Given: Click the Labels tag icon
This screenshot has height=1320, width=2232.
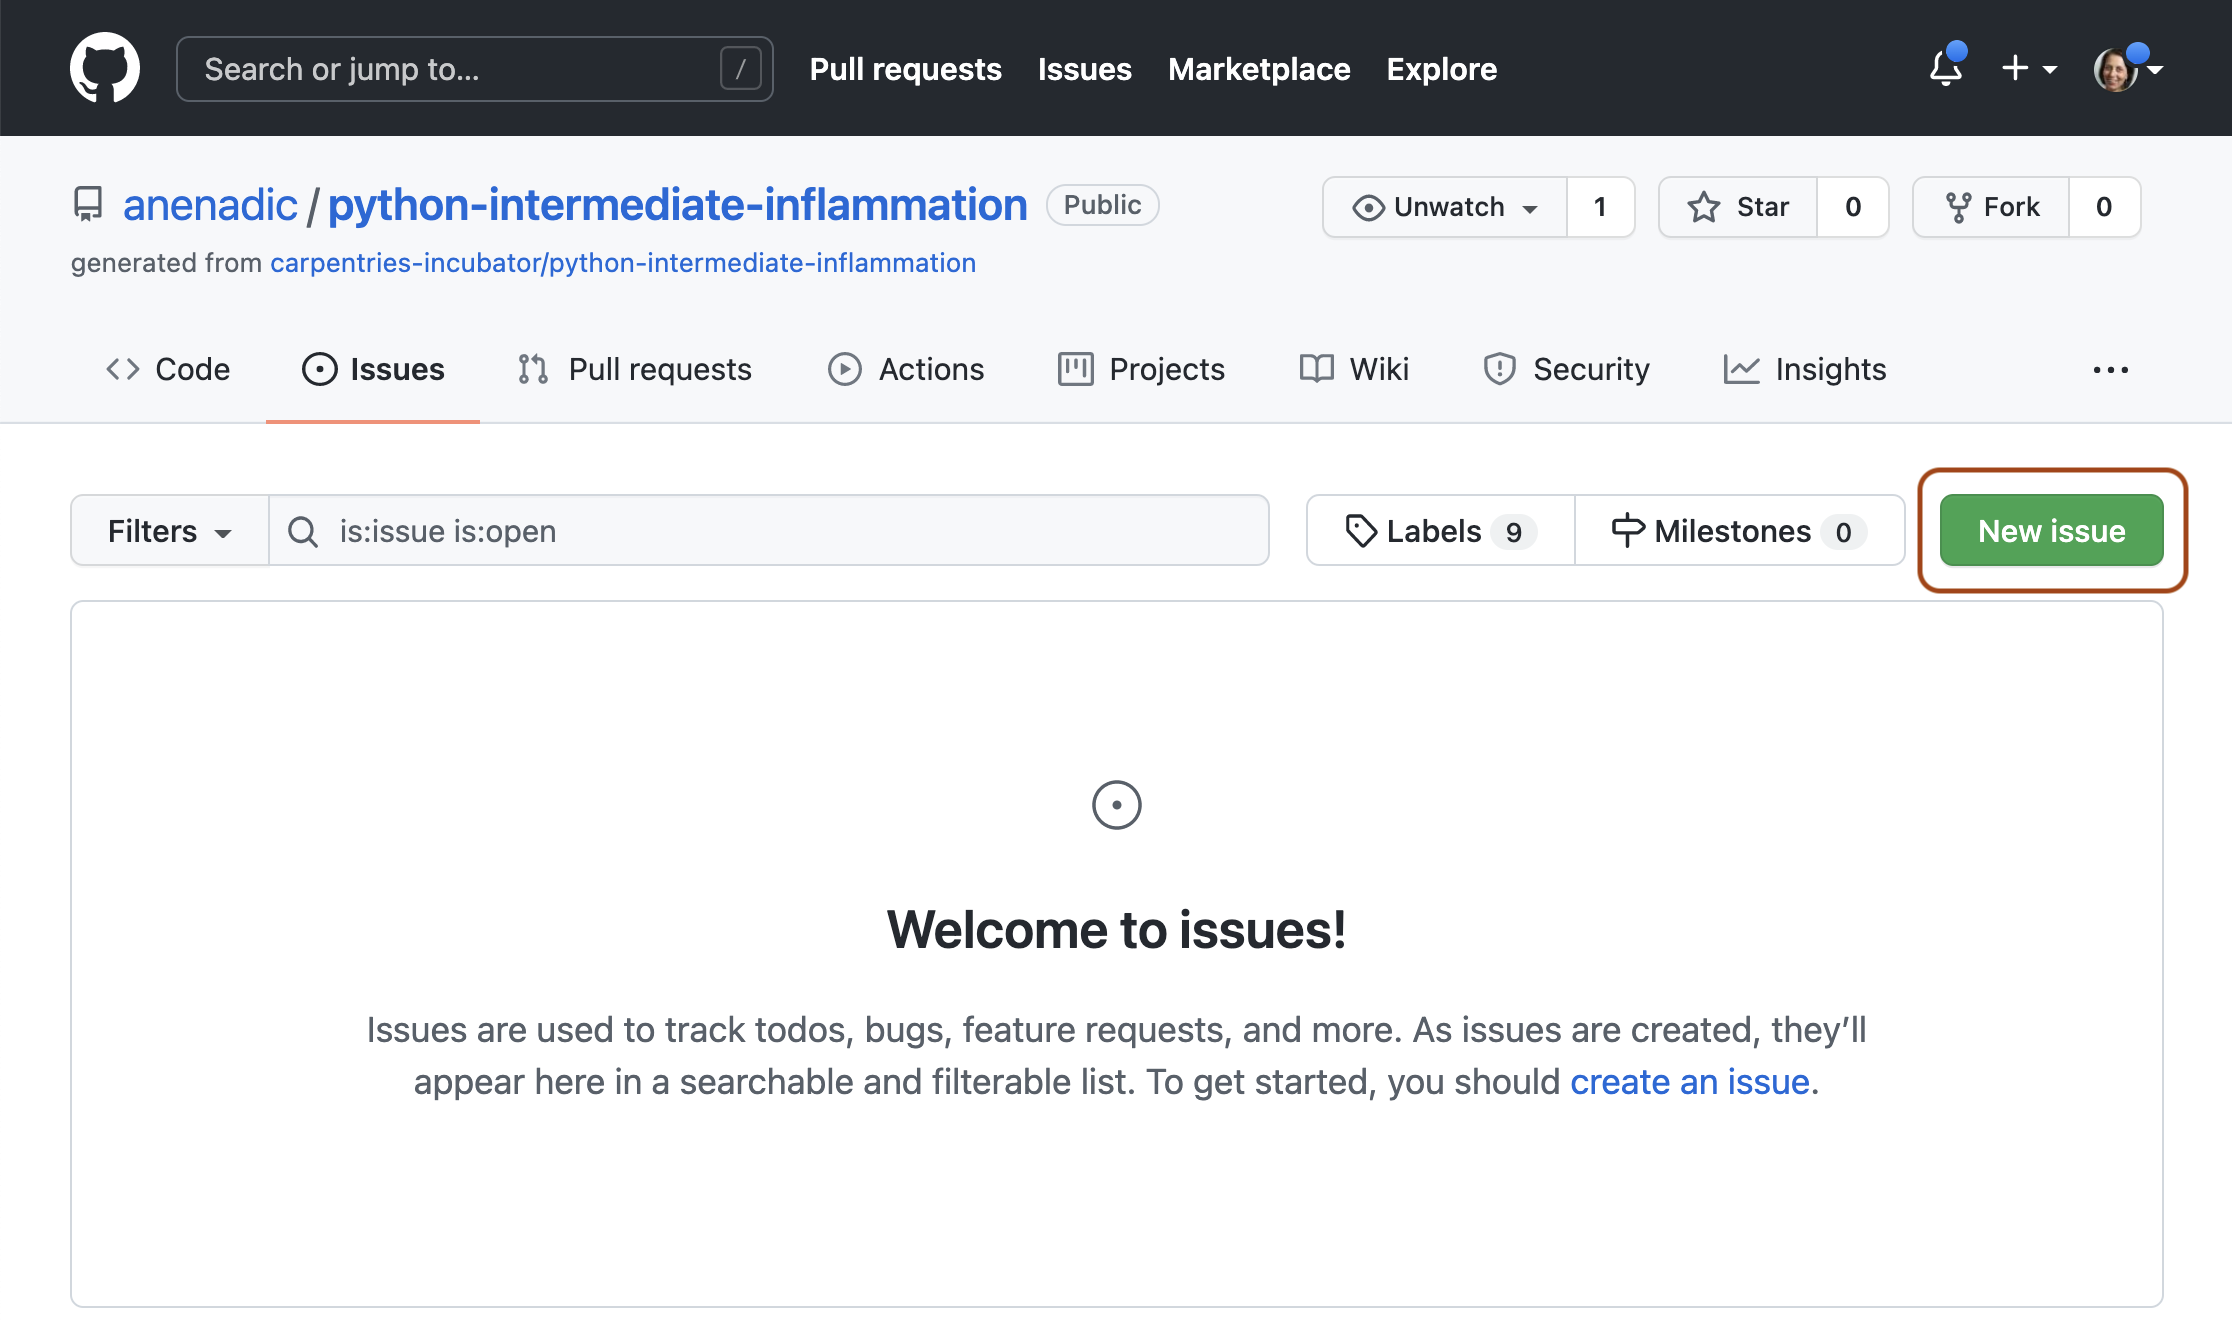Looking at the screenshot, I should coord(1361,531).
